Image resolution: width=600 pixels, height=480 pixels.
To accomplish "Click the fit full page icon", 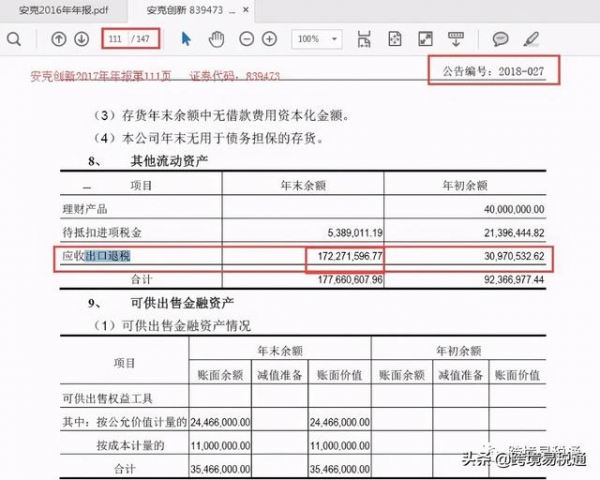I will pos(395,39).
